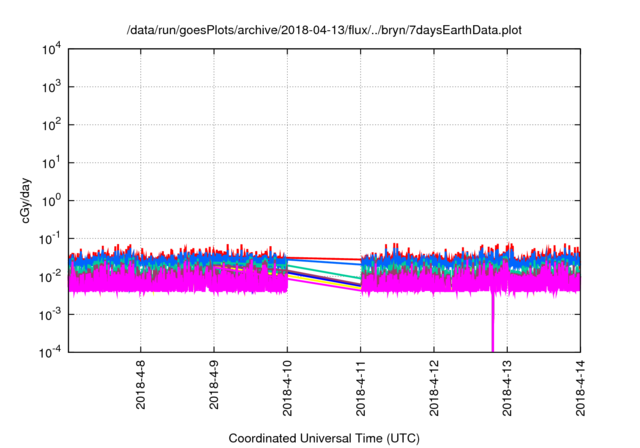
Task: Click the 10^1 y-axis tick label
Action: (x=51, y=163)
